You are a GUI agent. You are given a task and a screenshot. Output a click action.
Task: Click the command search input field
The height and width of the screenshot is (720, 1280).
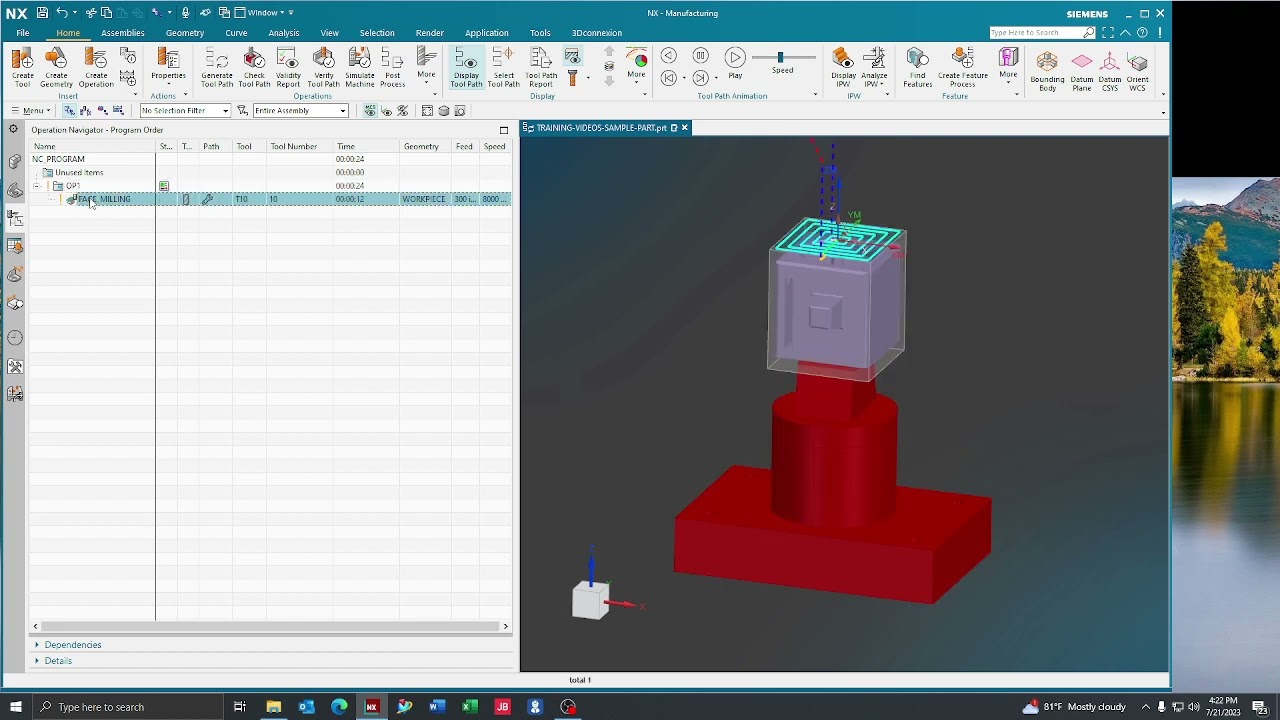pyautogui.click(x=1036, y=33)
